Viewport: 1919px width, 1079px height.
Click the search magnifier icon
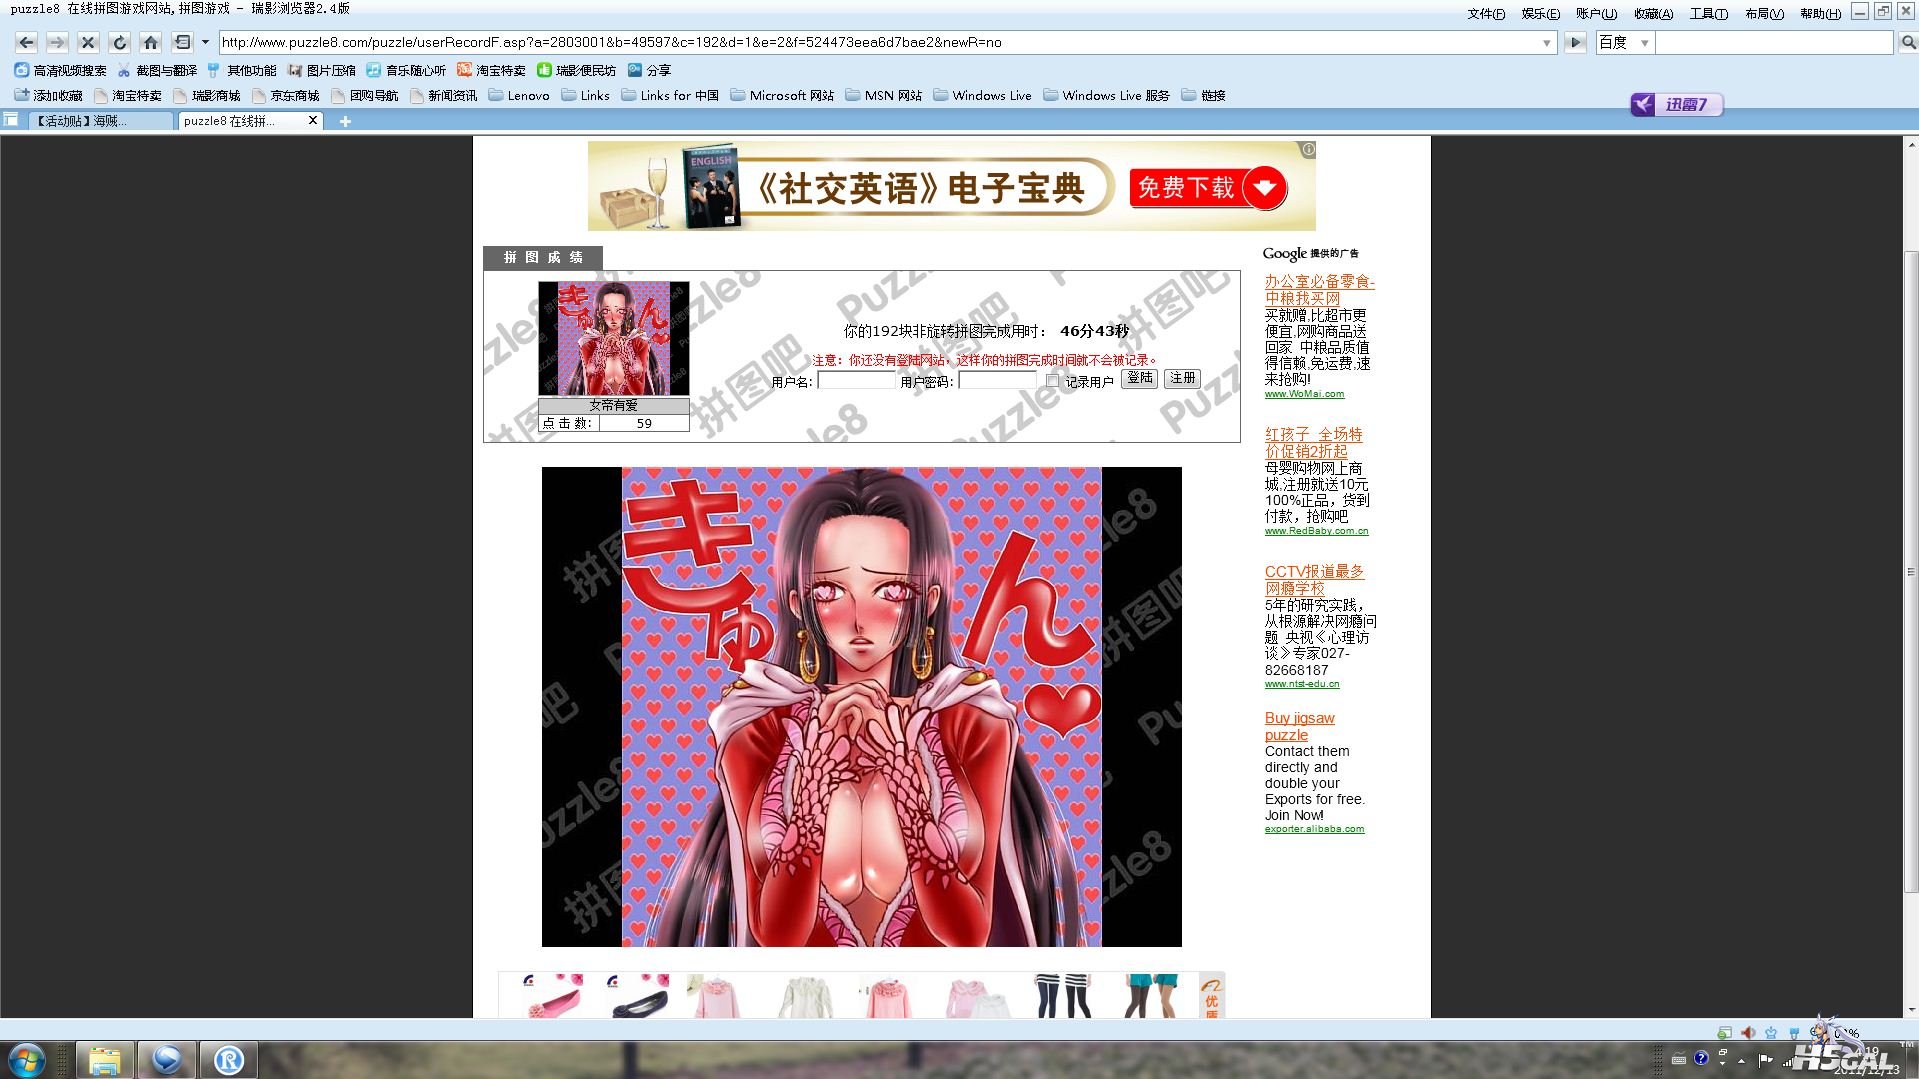[1907, 42]
